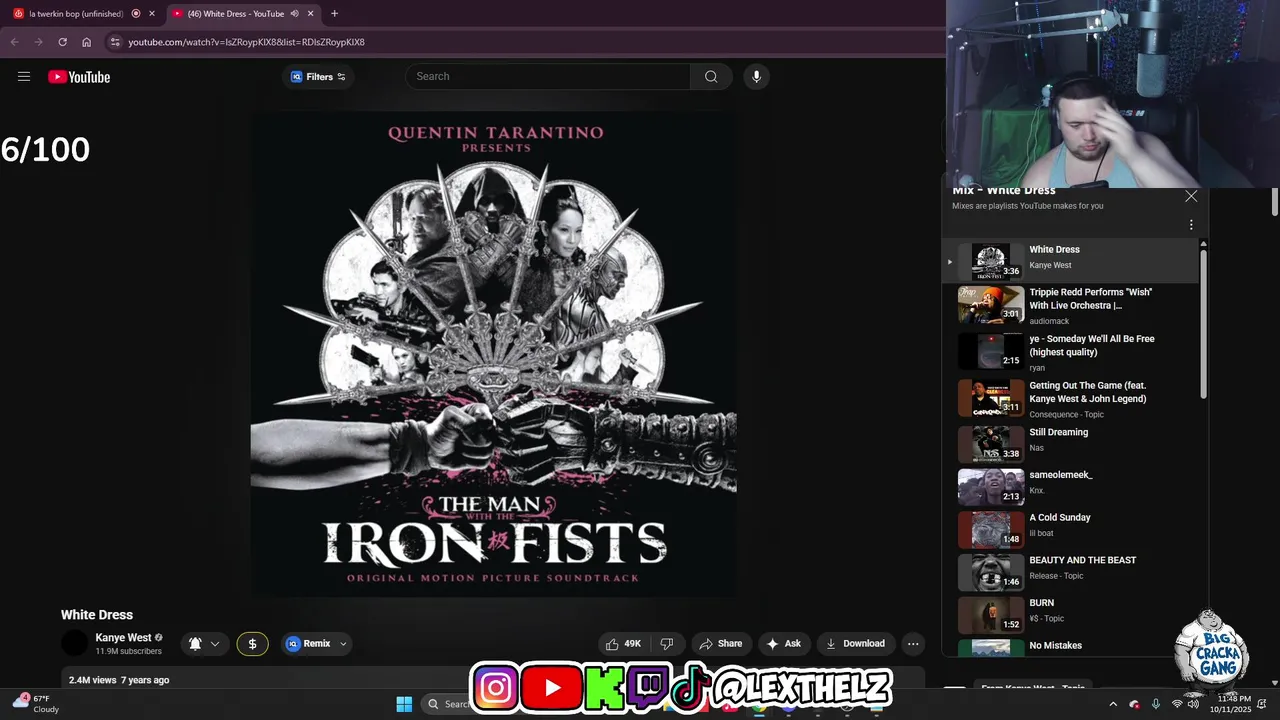Click the Filters button near the search bar
Image resolution: width=1280 pixels, height=720 pixels.
pyautogui.click(x=318, y=76)
